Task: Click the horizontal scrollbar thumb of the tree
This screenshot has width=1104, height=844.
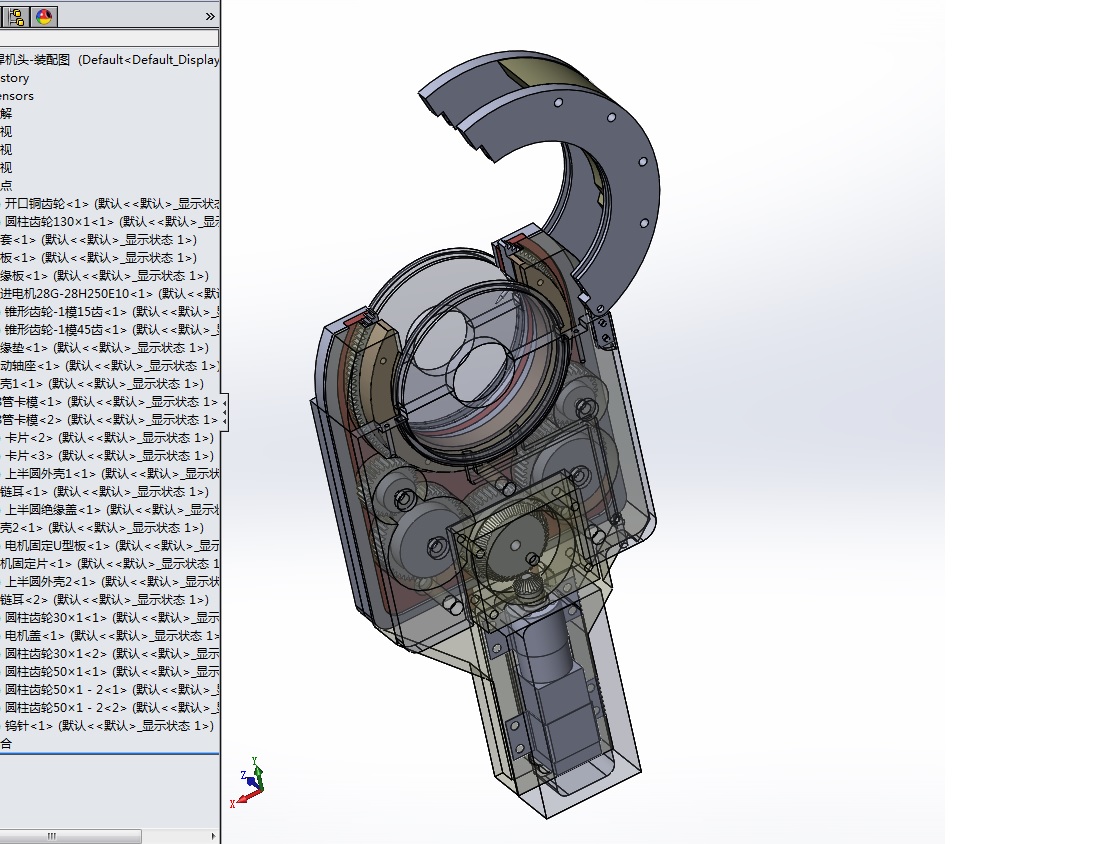Action: 70,836
